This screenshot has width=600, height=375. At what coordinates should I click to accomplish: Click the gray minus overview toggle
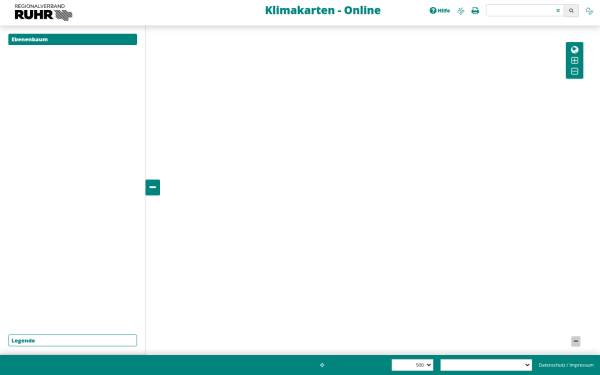pyautogui.click(x=576, y=341)
